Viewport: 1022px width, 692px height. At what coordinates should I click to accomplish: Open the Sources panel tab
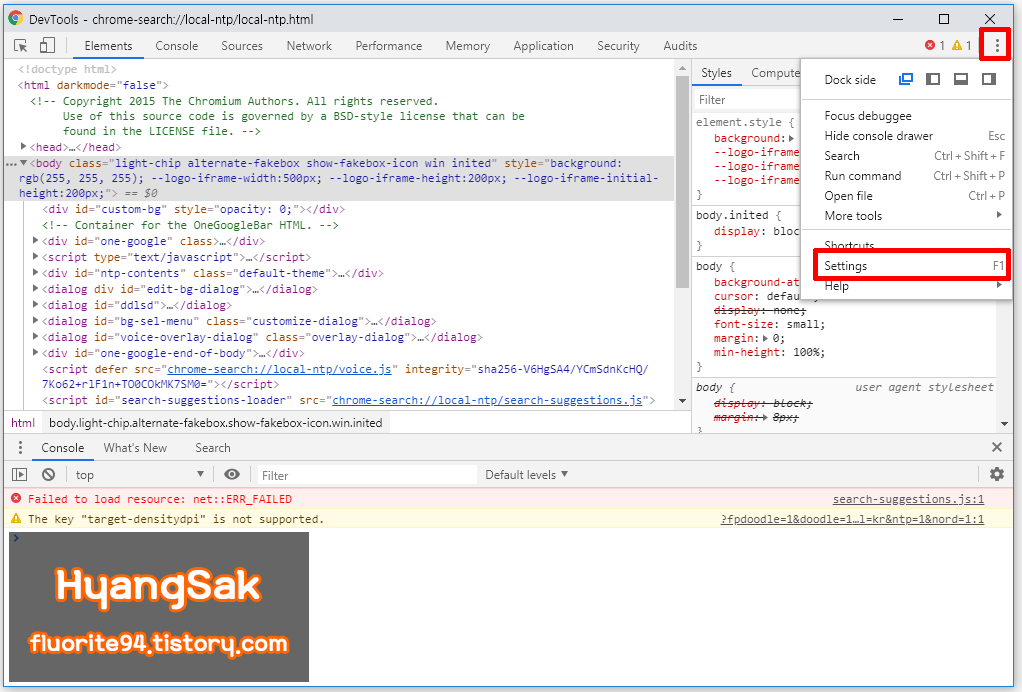[x=242, y=46]
